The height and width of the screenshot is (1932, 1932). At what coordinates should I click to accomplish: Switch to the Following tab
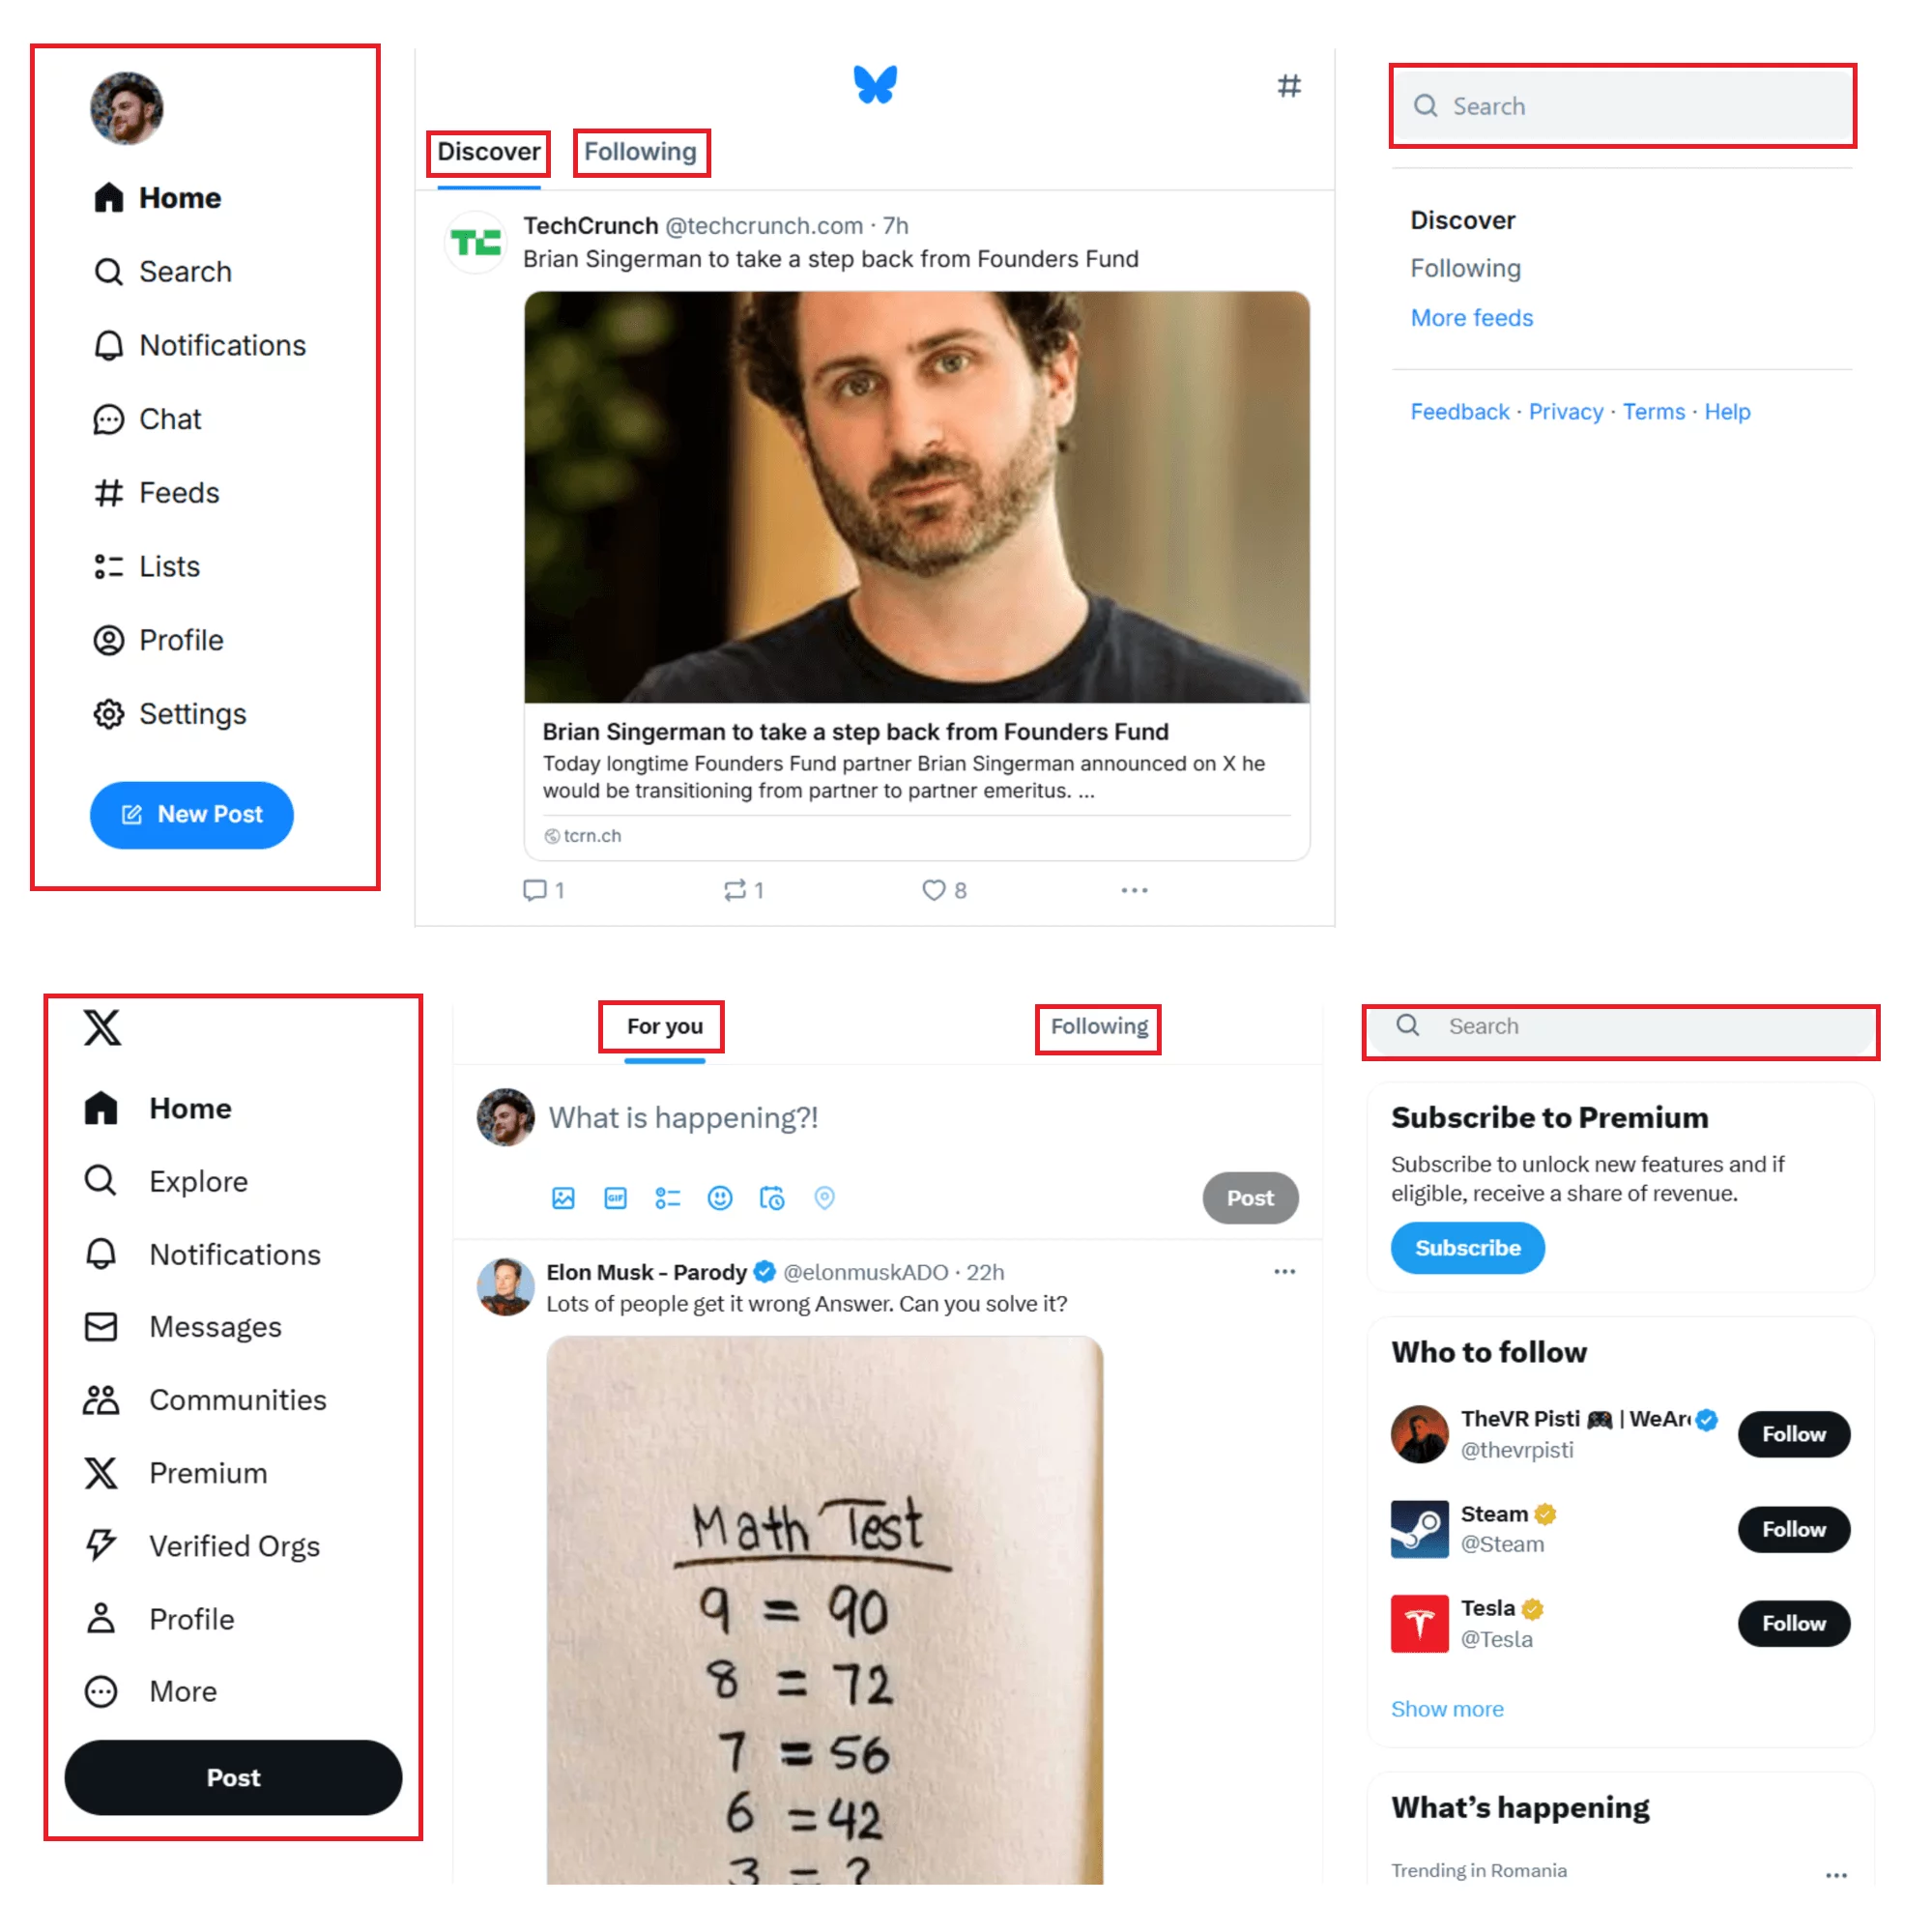point(641,151)
